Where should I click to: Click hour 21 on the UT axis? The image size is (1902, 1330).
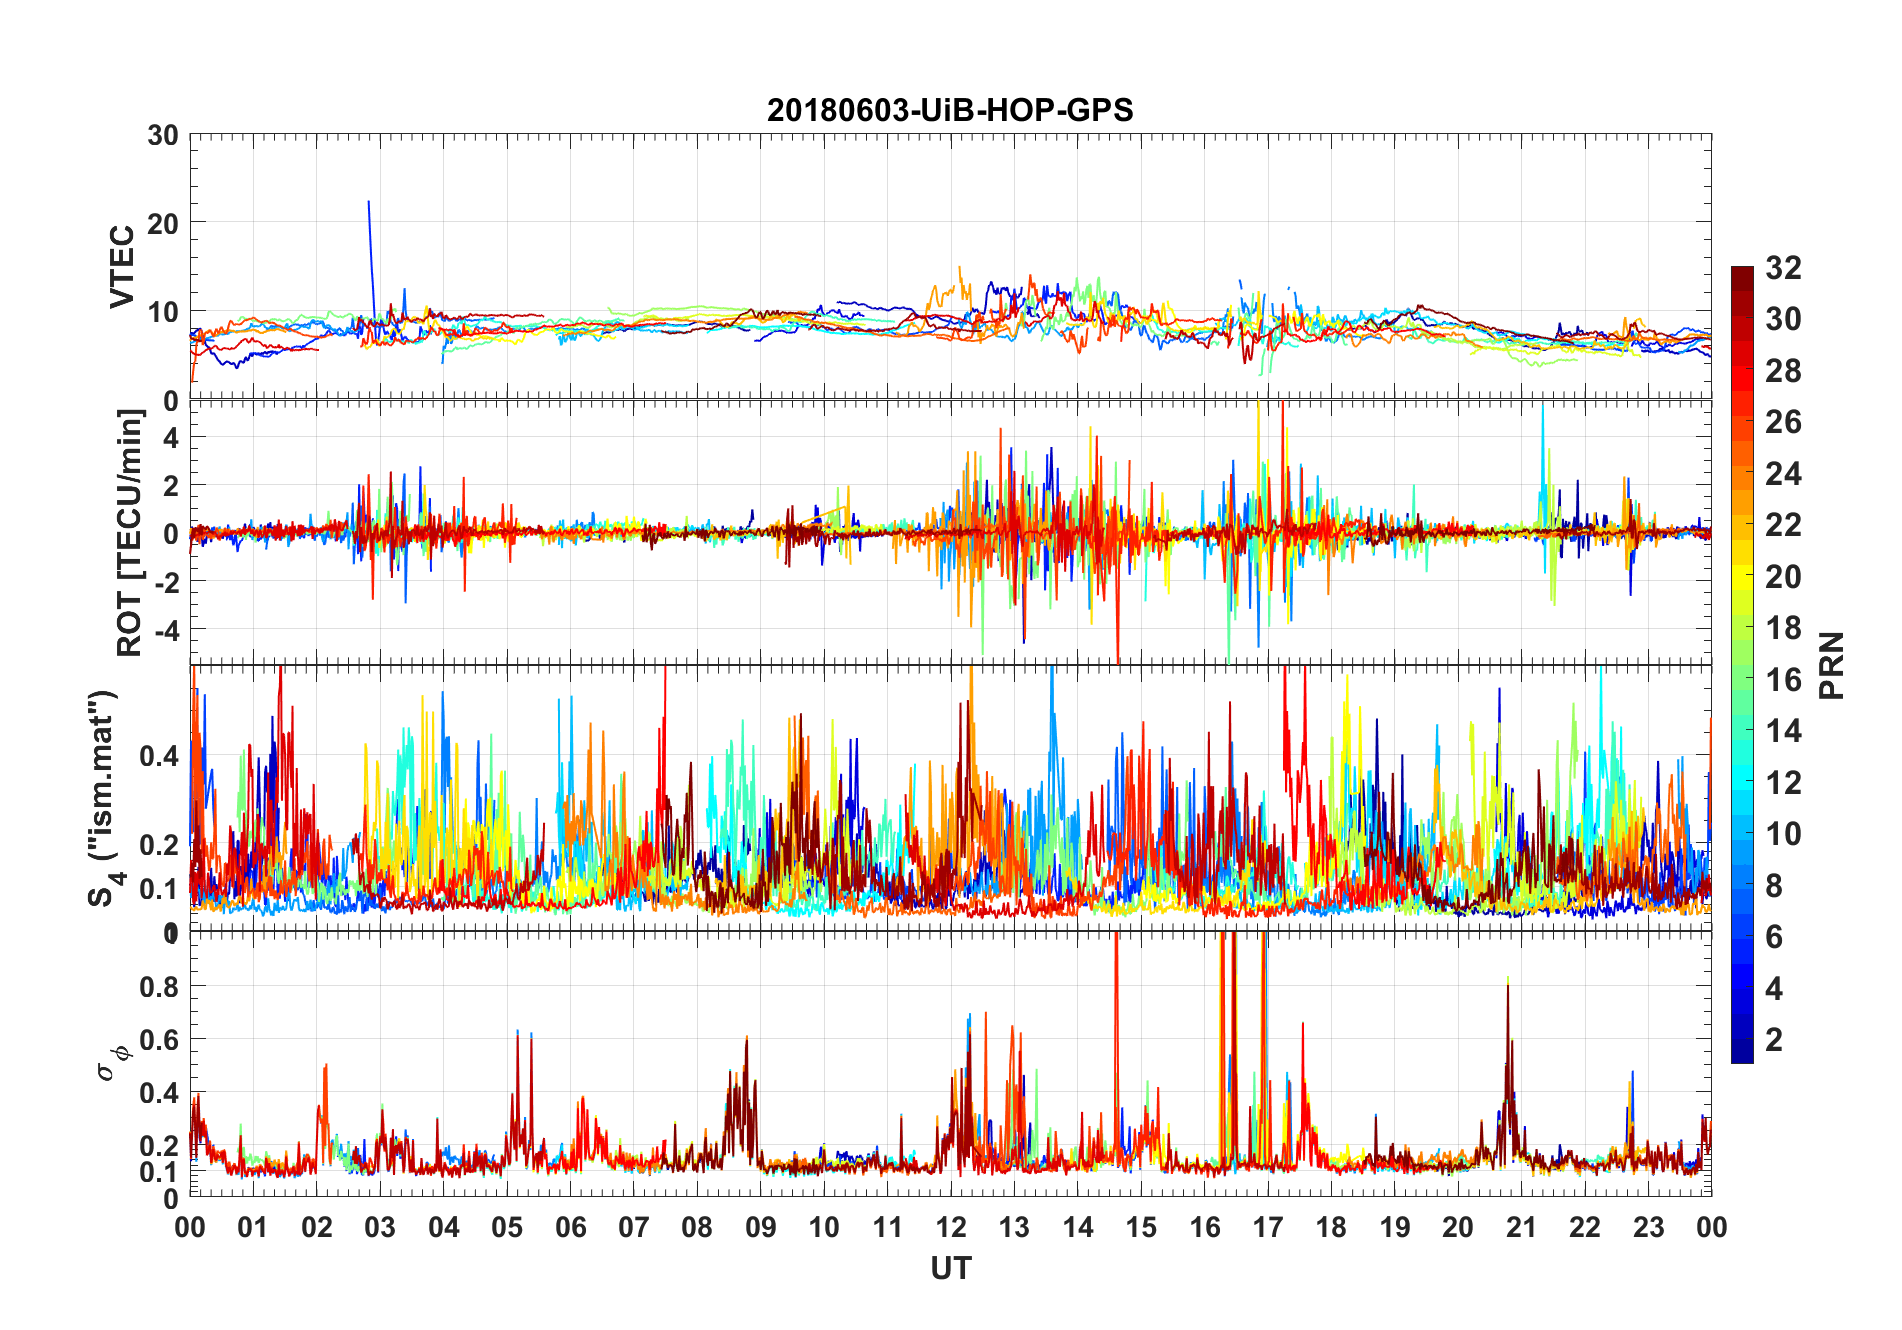[1522, 1227]
